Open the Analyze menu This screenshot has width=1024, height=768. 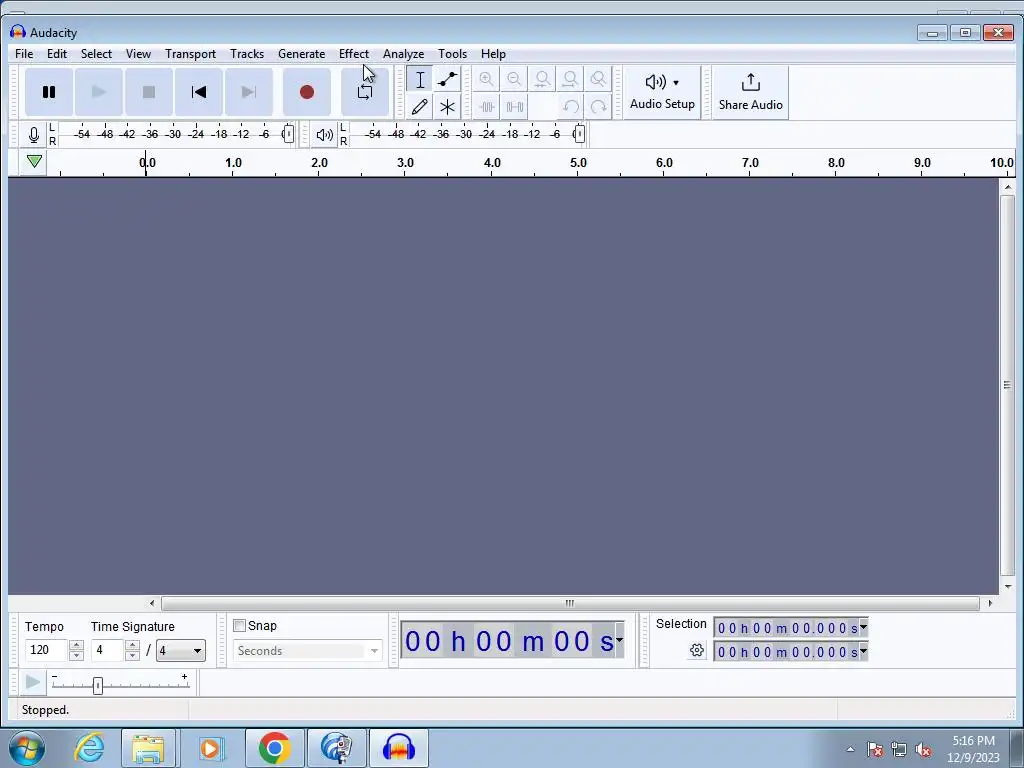404,54
